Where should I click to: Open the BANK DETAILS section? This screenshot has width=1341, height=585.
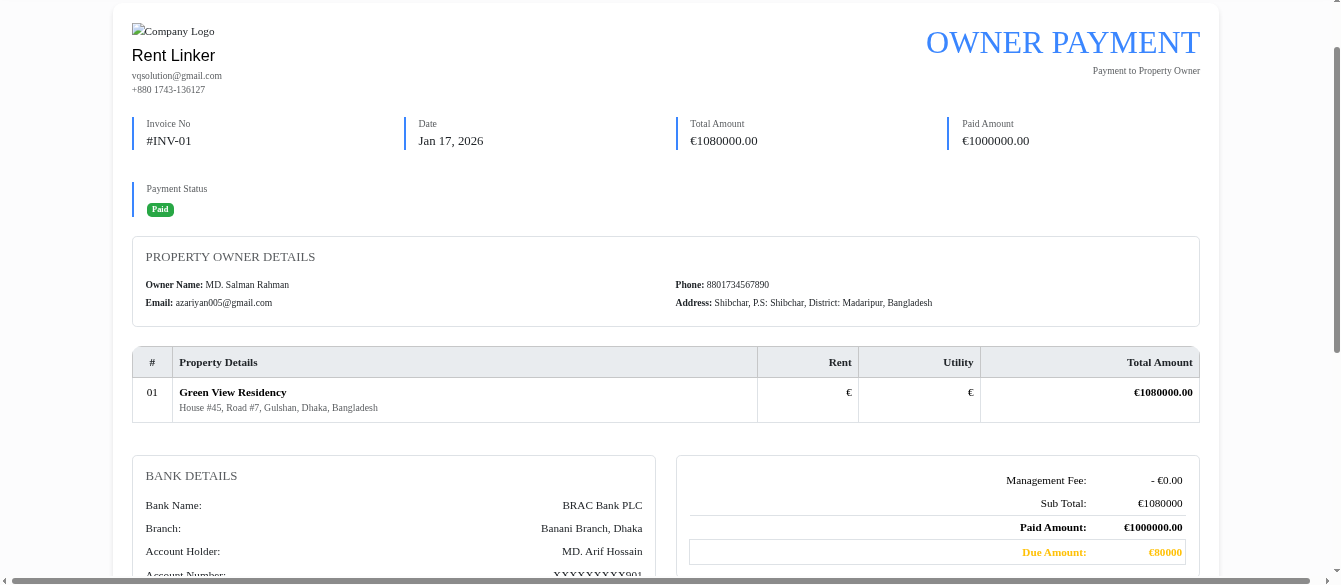[x=191, y=475]
